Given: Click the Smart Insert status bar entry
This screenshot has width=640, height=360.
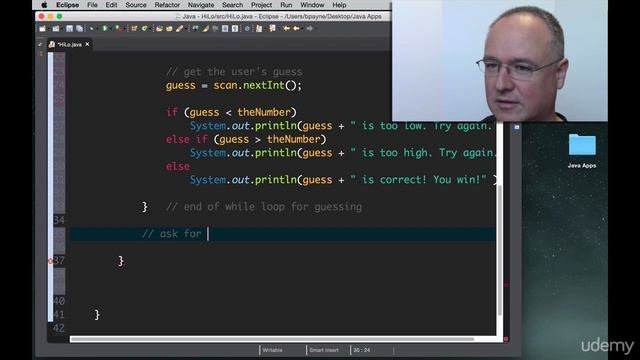Looking at the screenshot, I should (324, 350).
